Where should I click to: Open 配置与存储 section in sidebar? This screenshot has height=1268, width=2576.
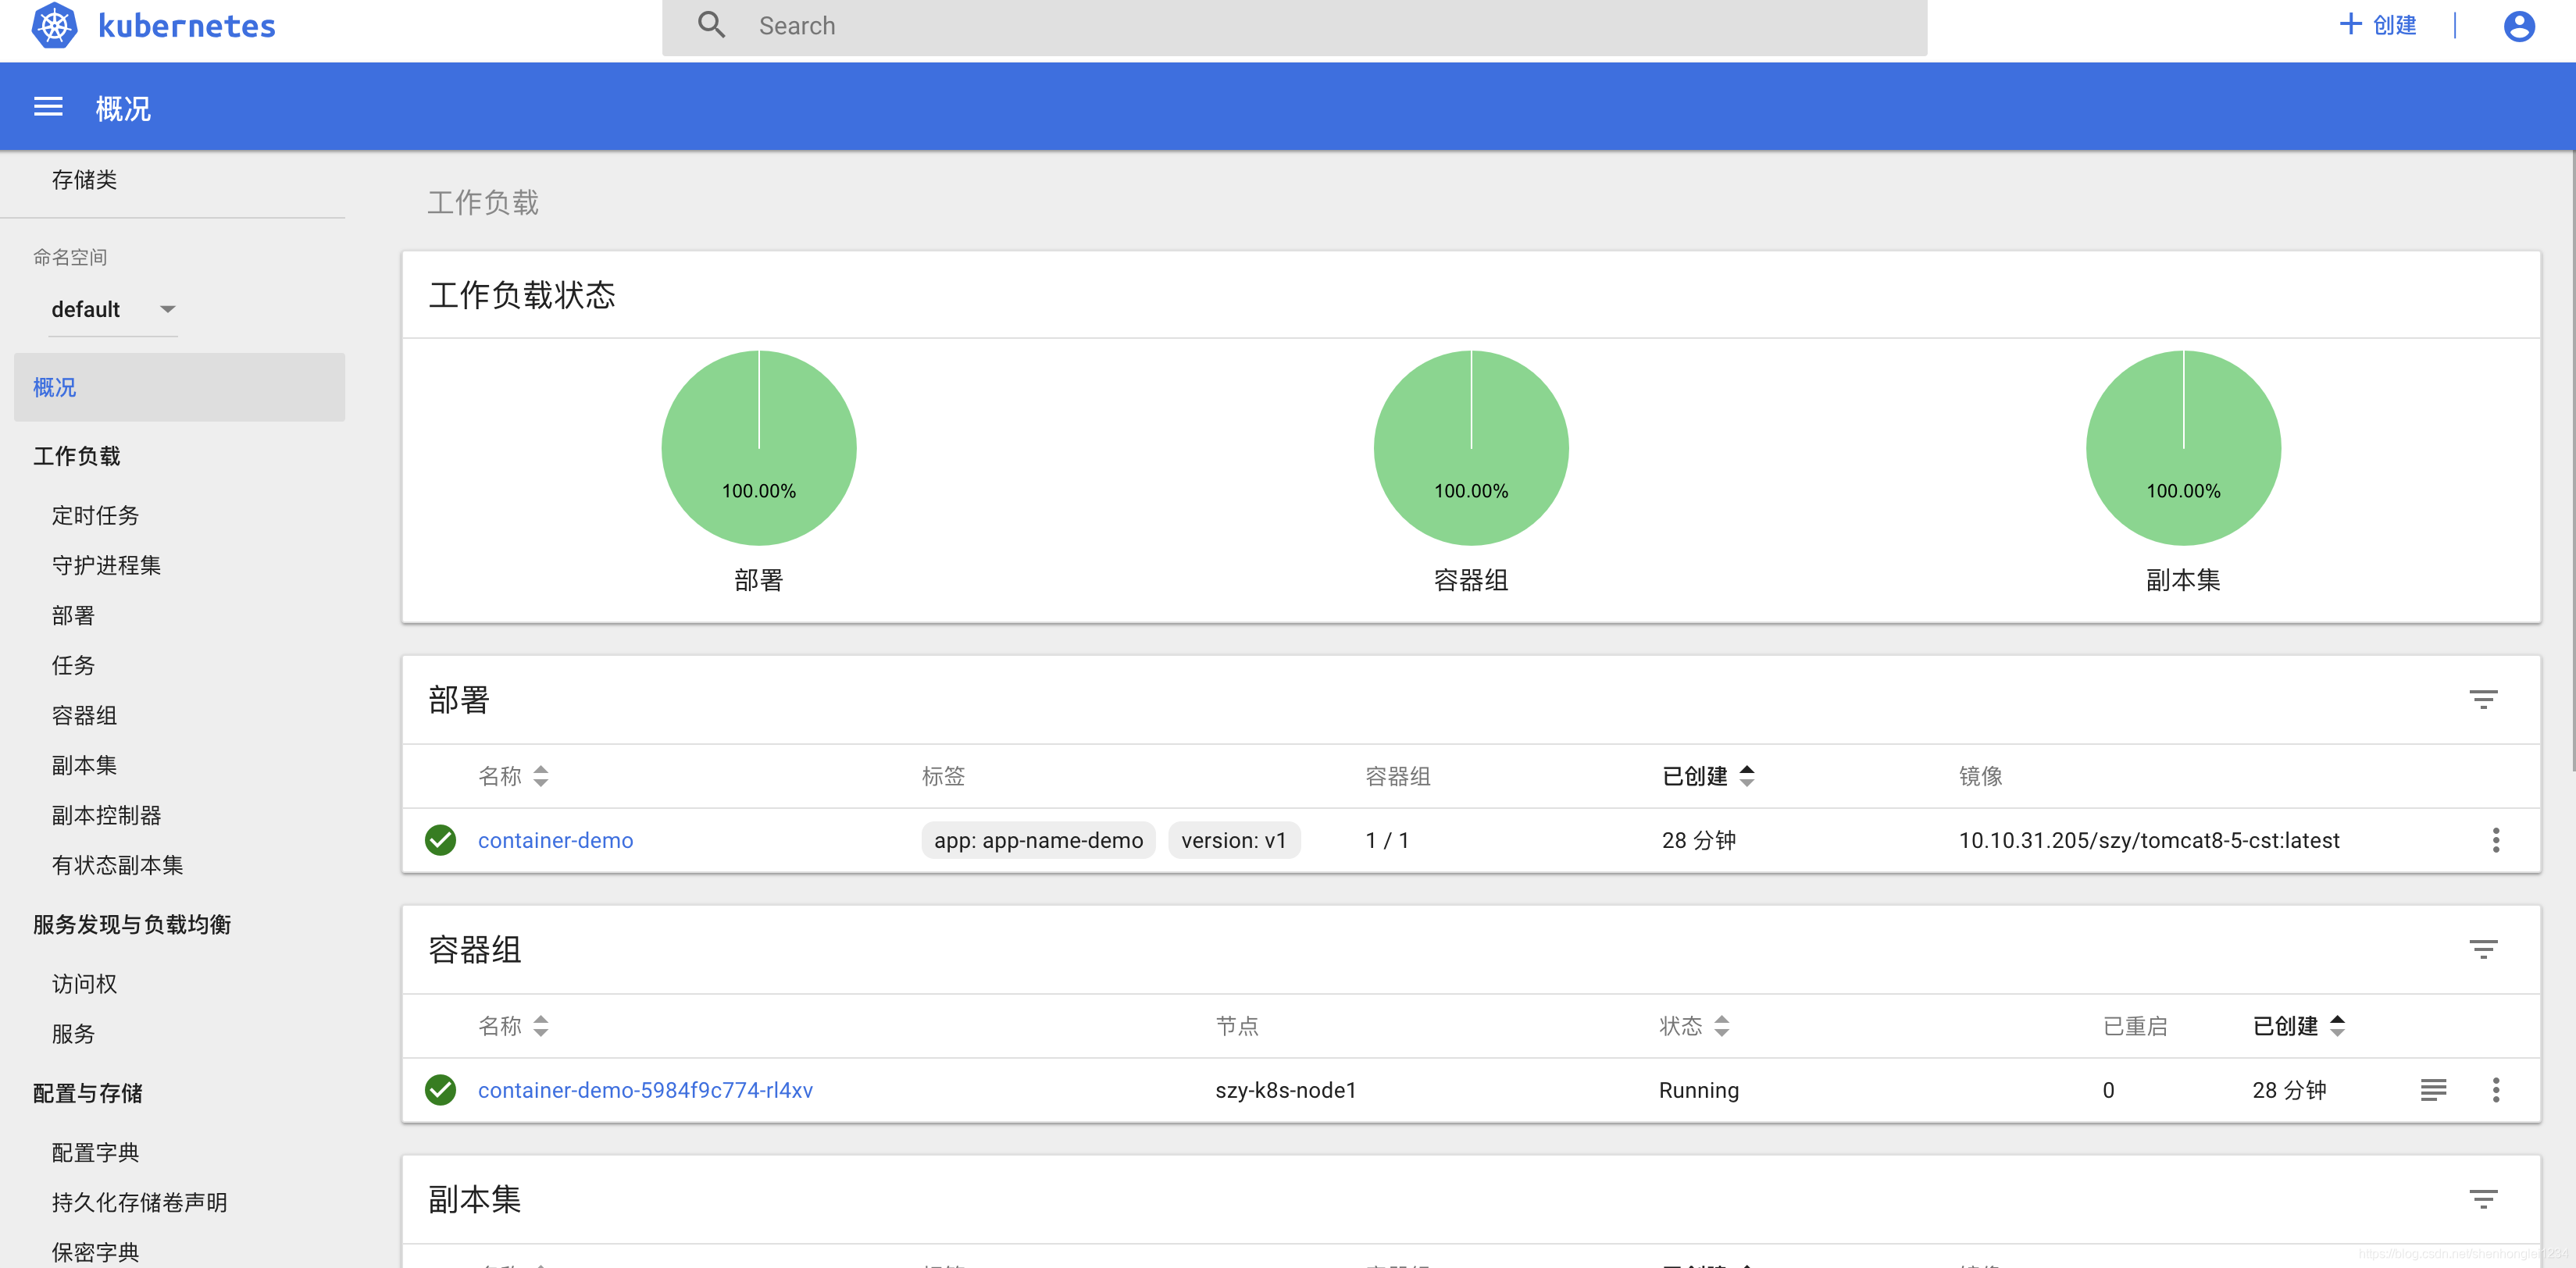coord(87,1094)
